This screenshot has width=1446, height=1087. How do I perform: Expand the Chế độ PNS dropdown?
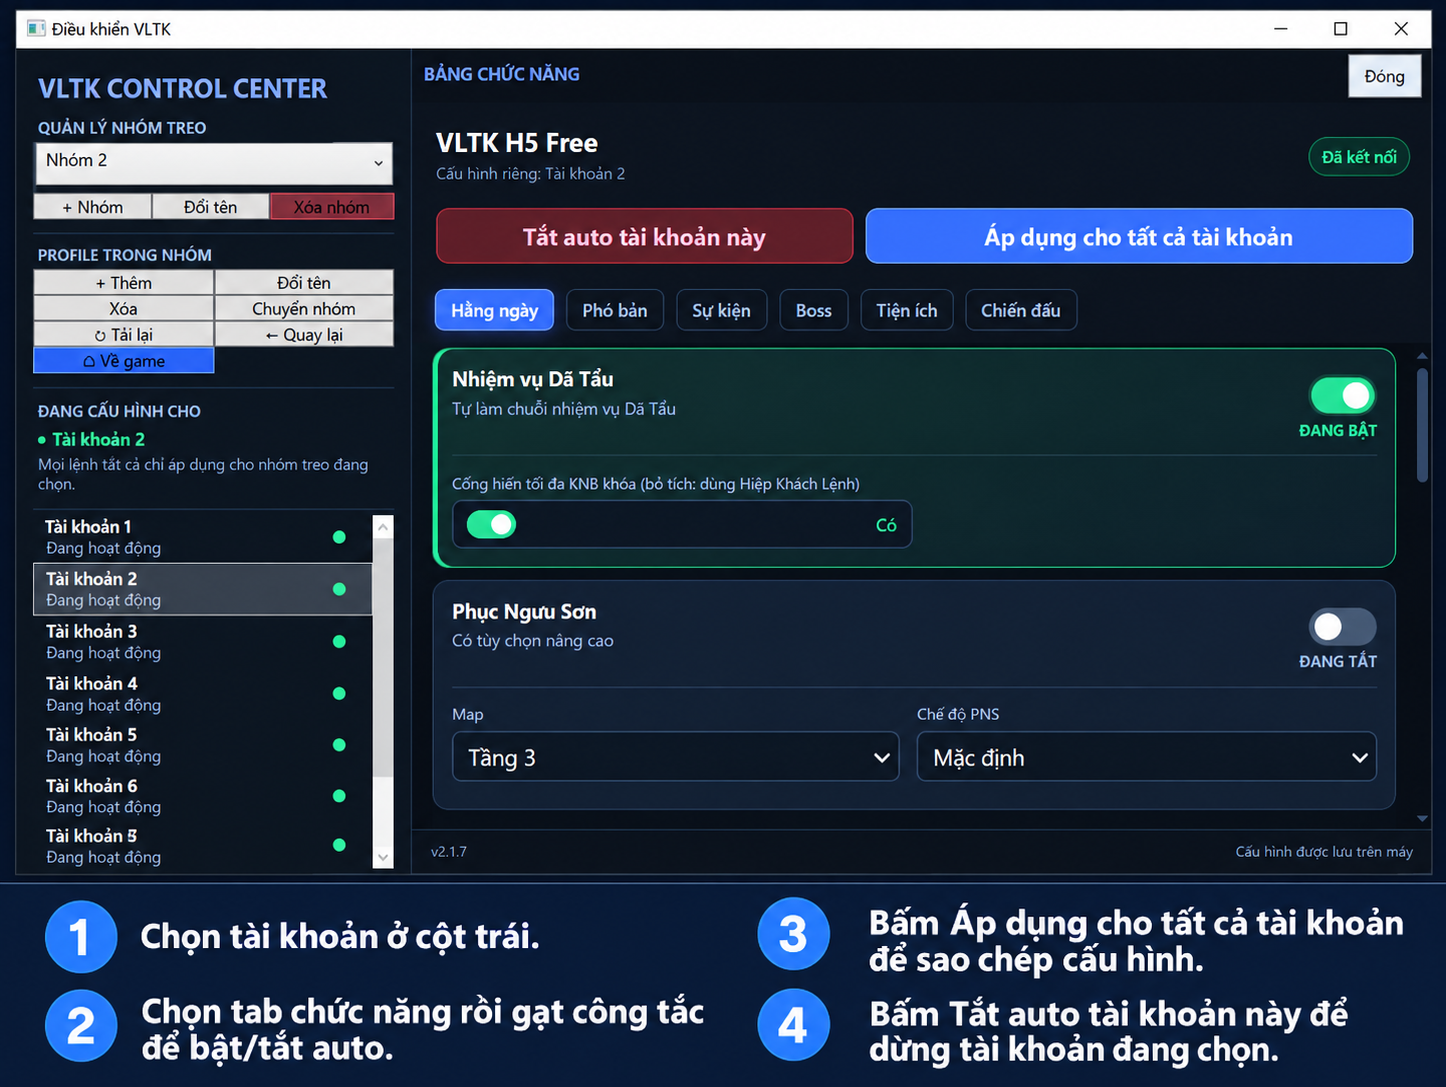[1147, 757]
